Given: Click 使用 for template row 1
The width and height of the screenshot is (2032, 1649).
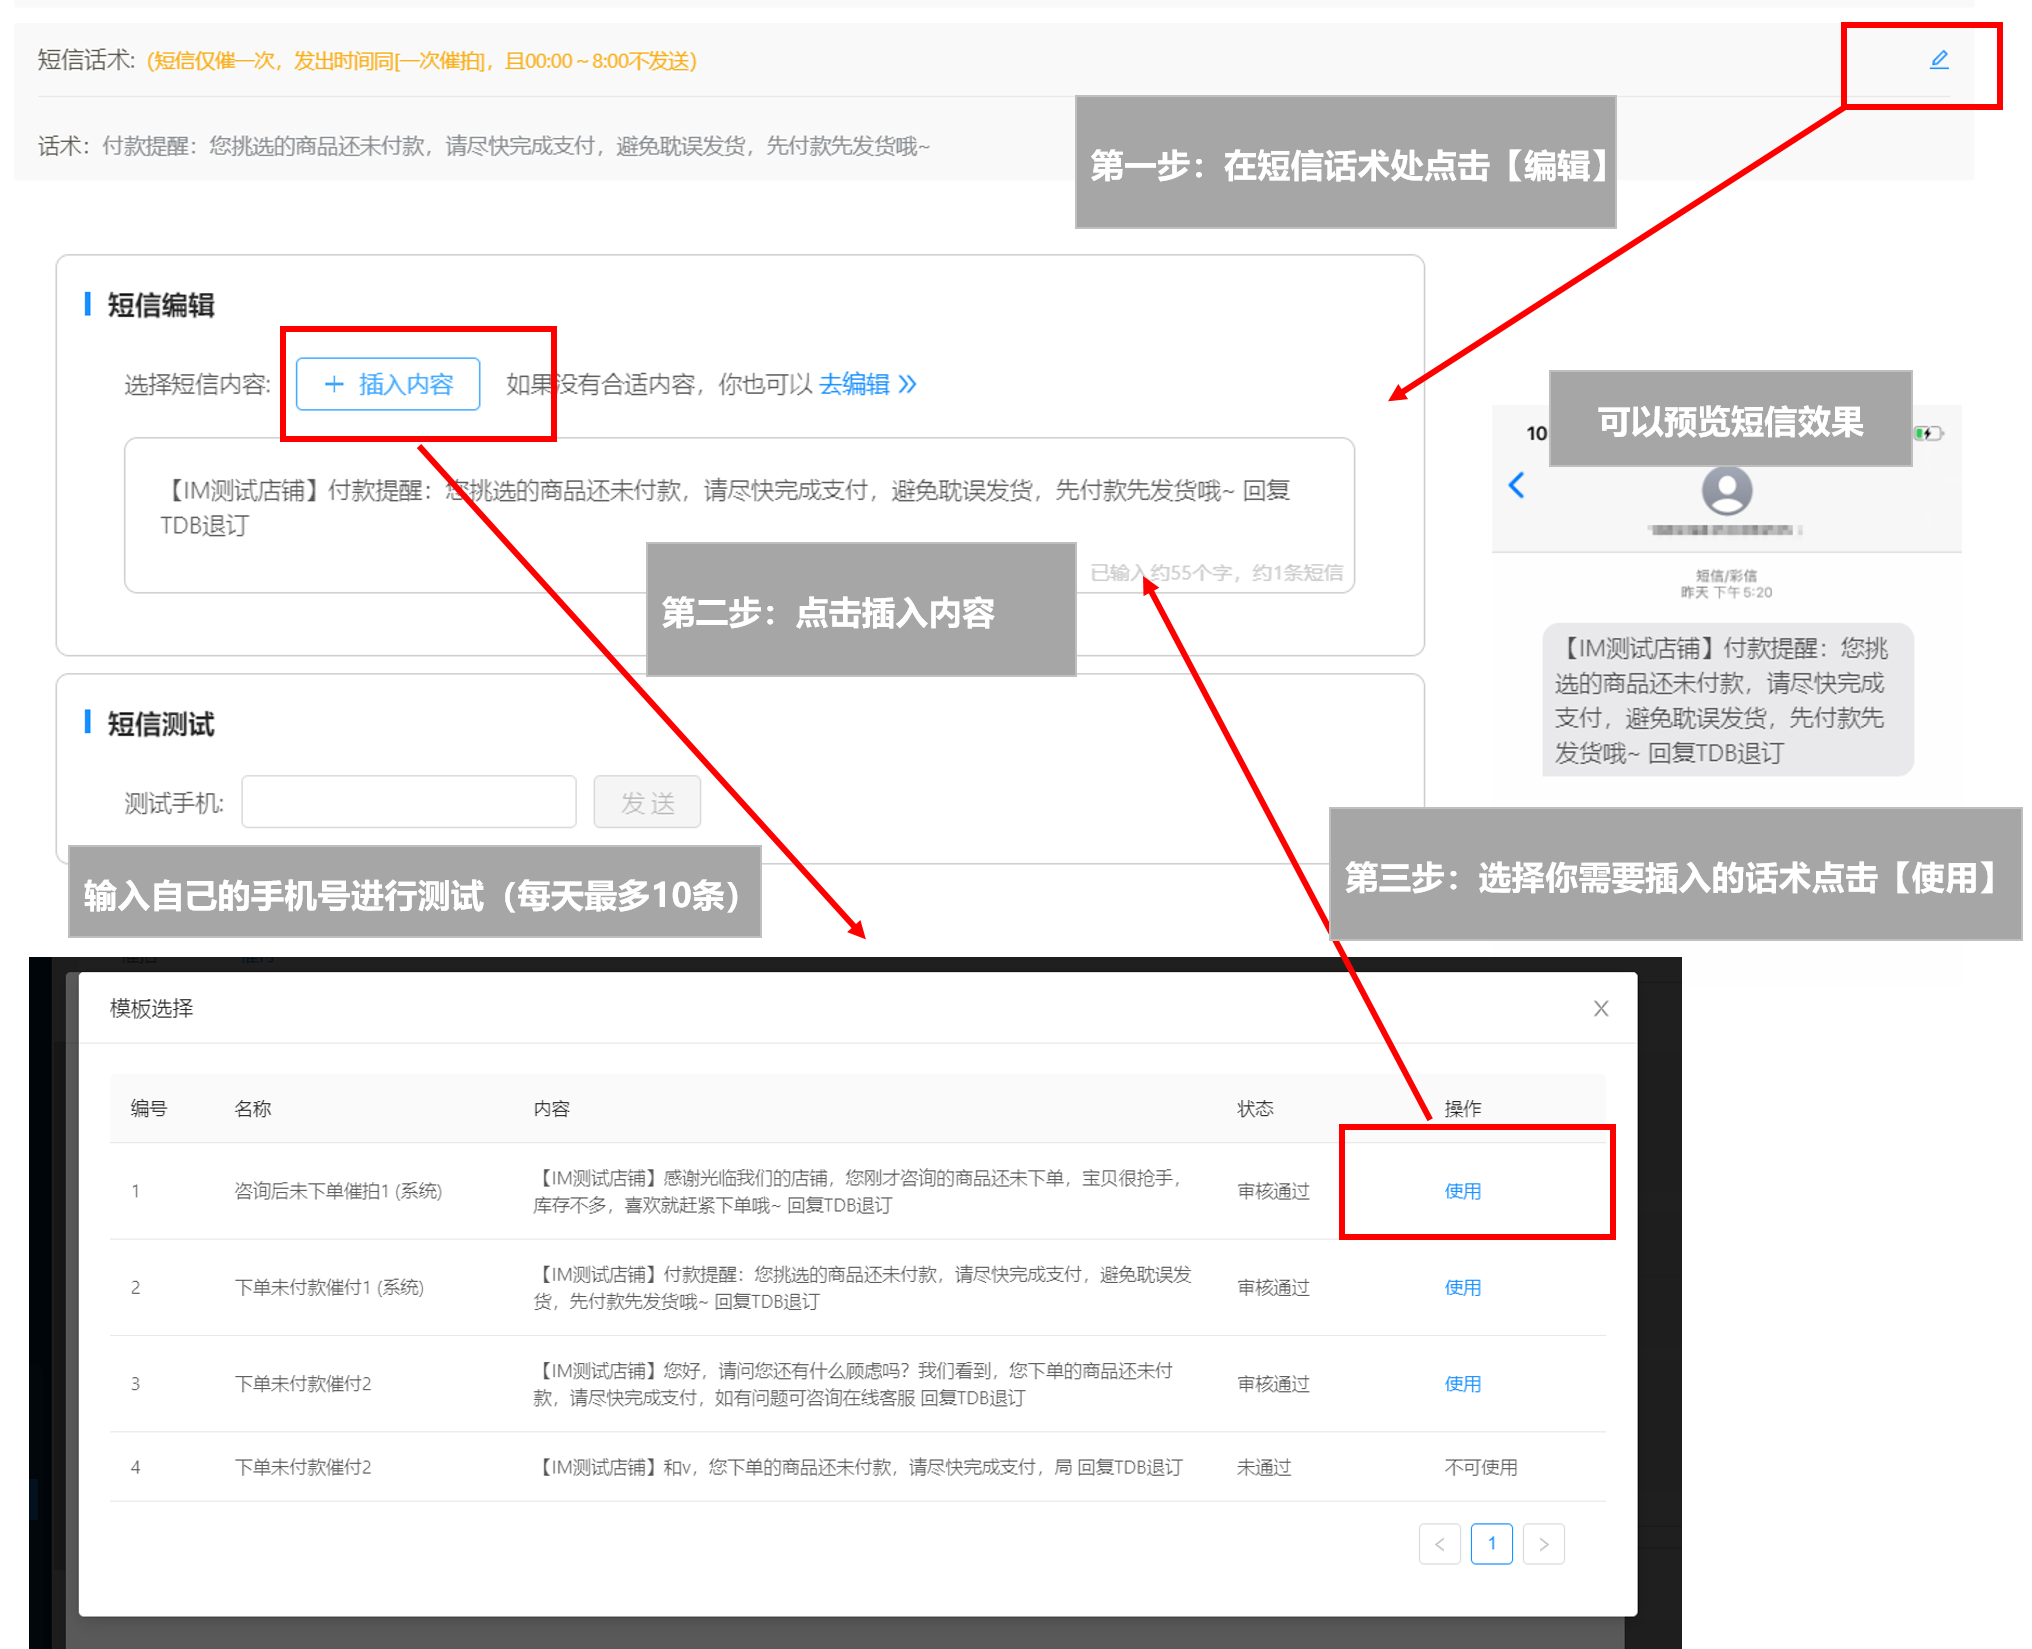Looking at the screenshot, I should (1462, 1191).
